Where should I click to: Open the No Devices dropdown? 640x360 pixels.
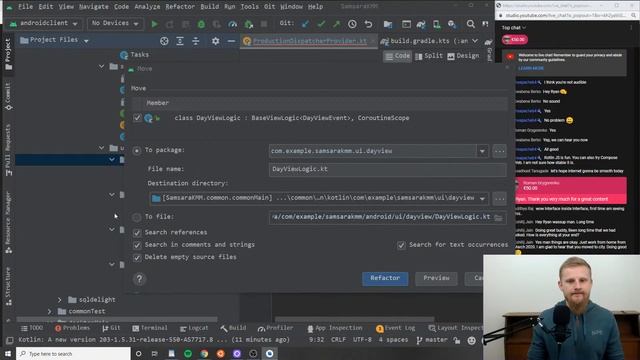115,23
